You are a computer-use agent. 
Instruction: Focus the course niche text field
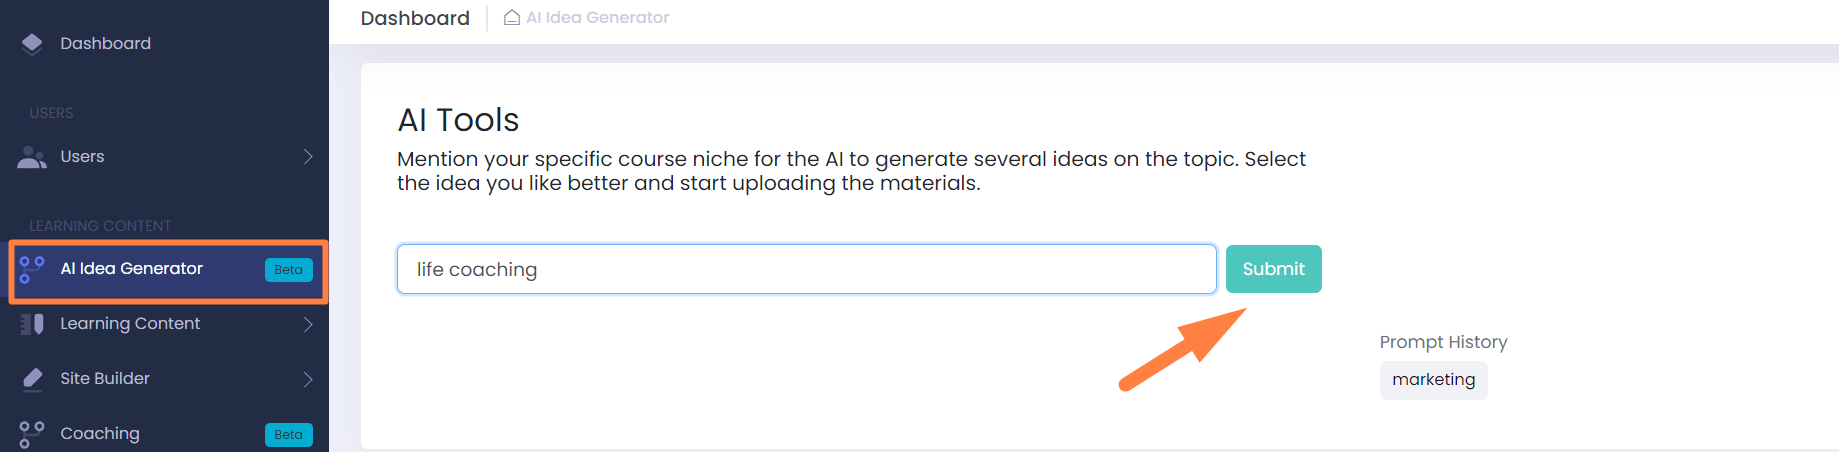(807, 269)
